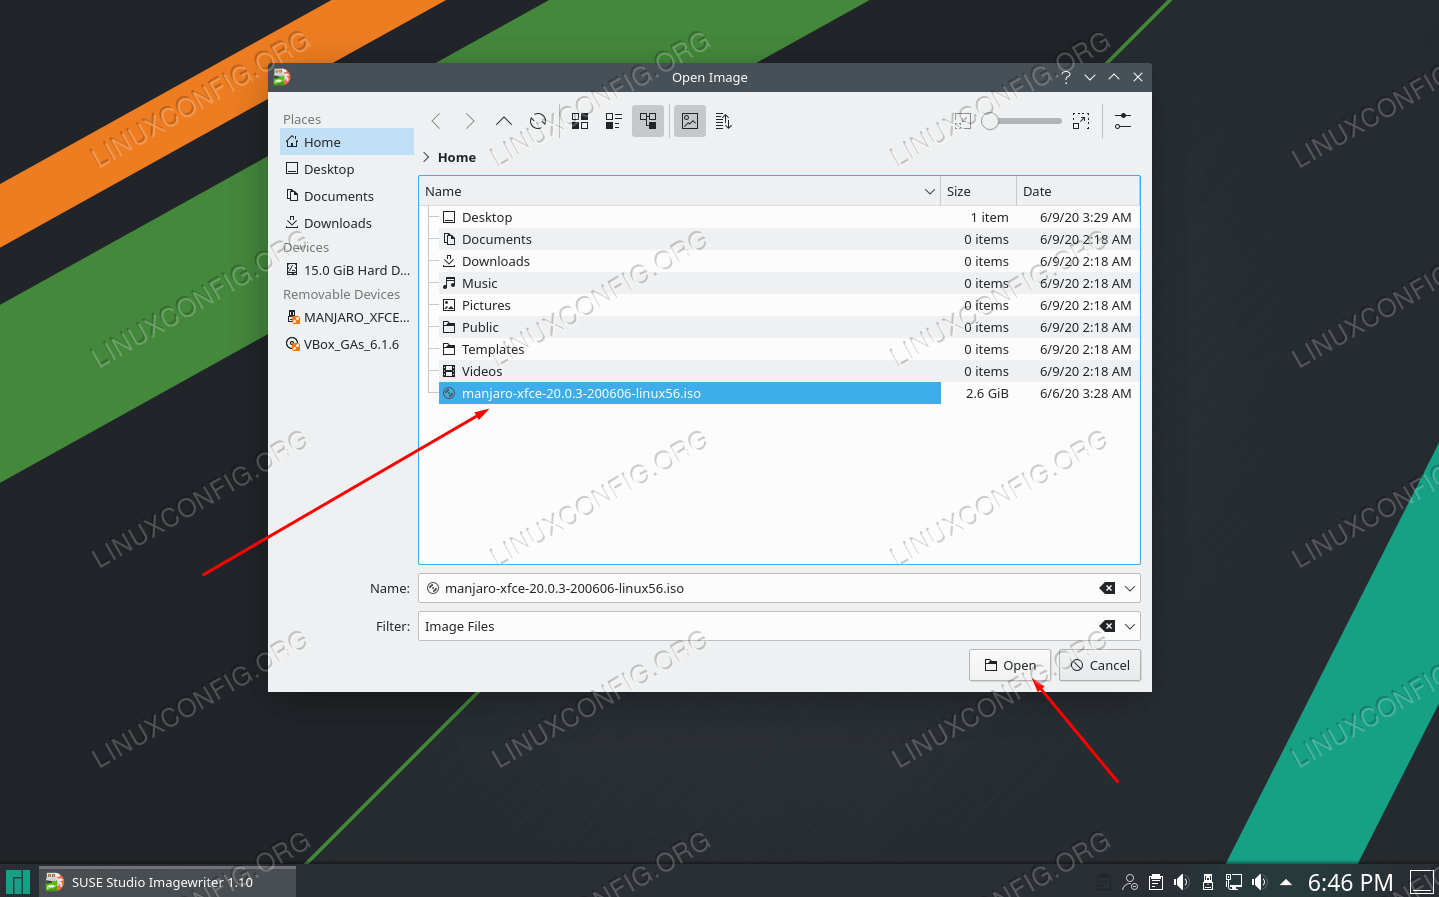This screenshot has width=1439, height=897.
Task: Click the 6/6/20 3:28 AM date cell
Action: 1086,393
